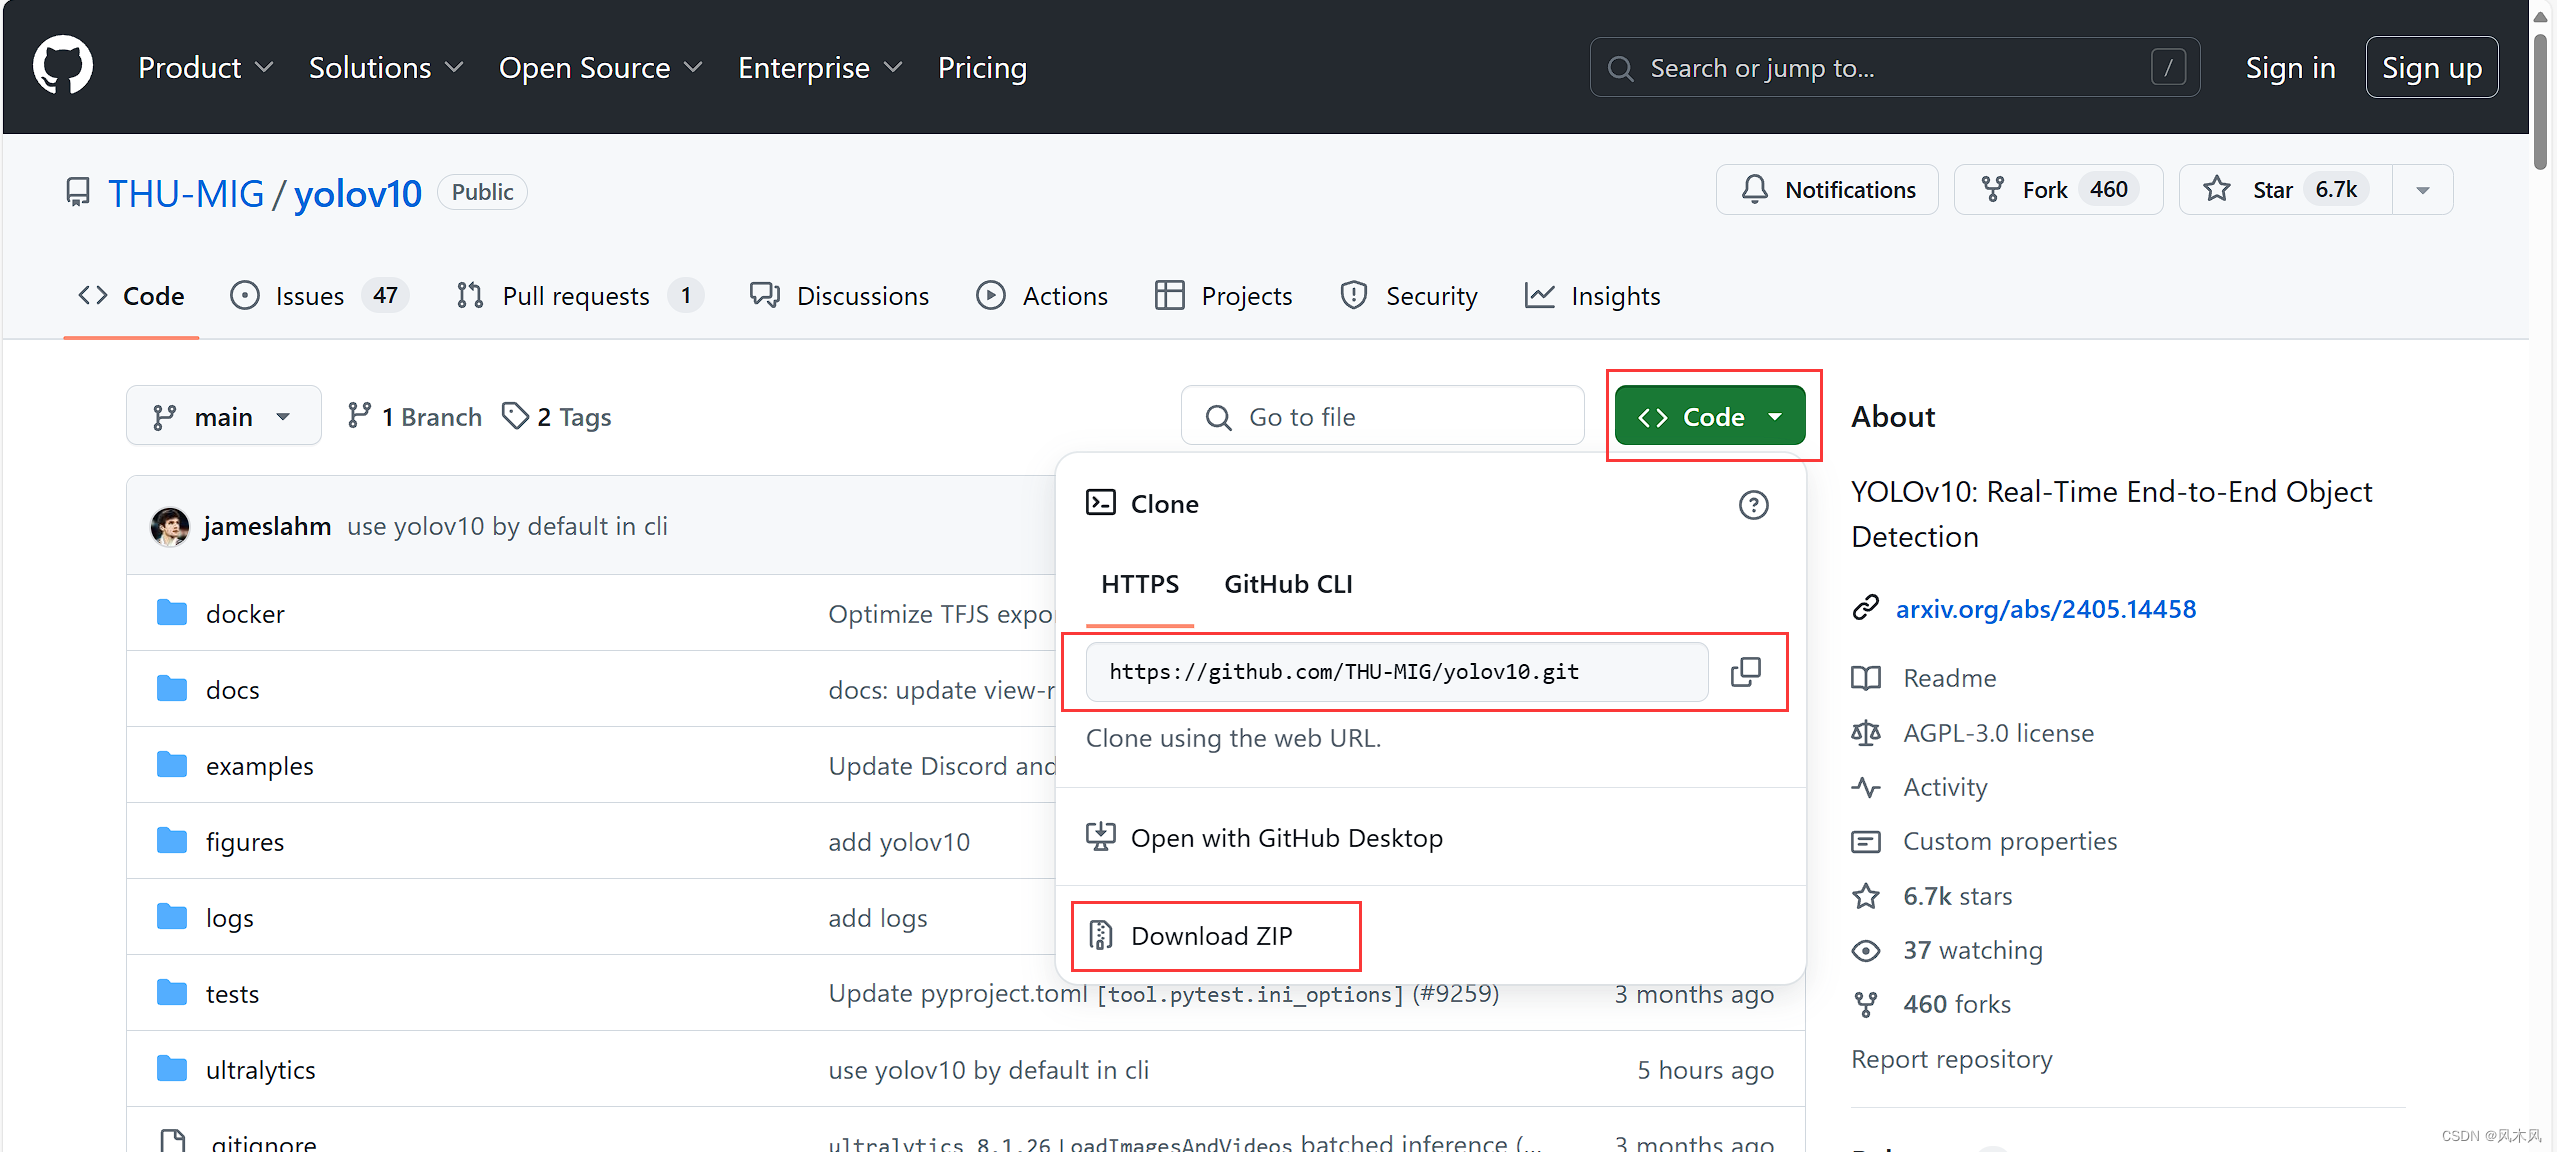Expand the Enterprise menu
2557x1152 pixels.
820,68
